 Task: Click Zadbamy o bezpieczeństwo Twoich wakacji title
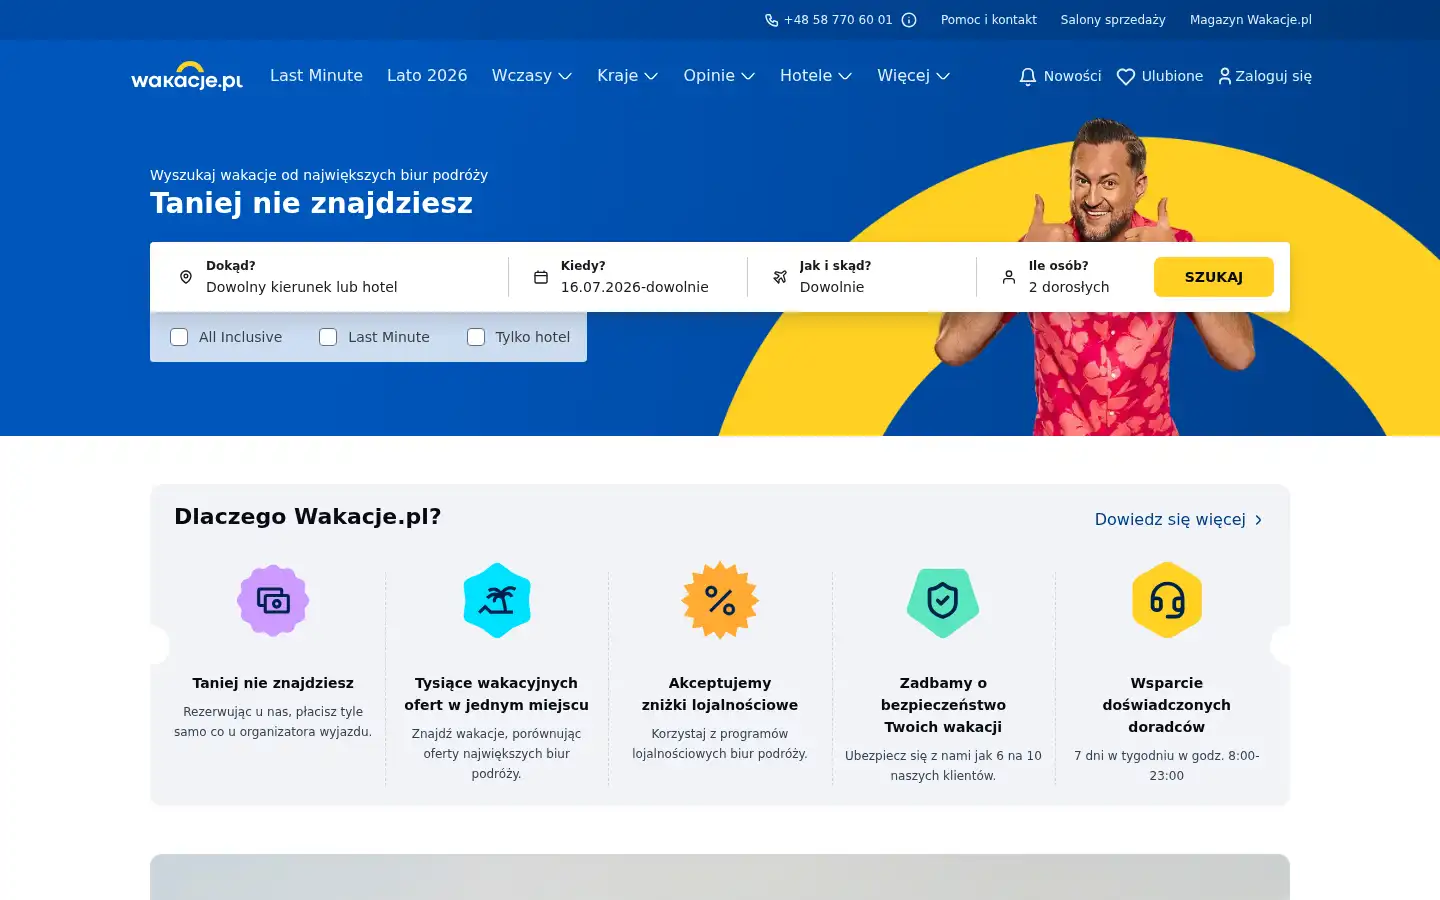943,705
